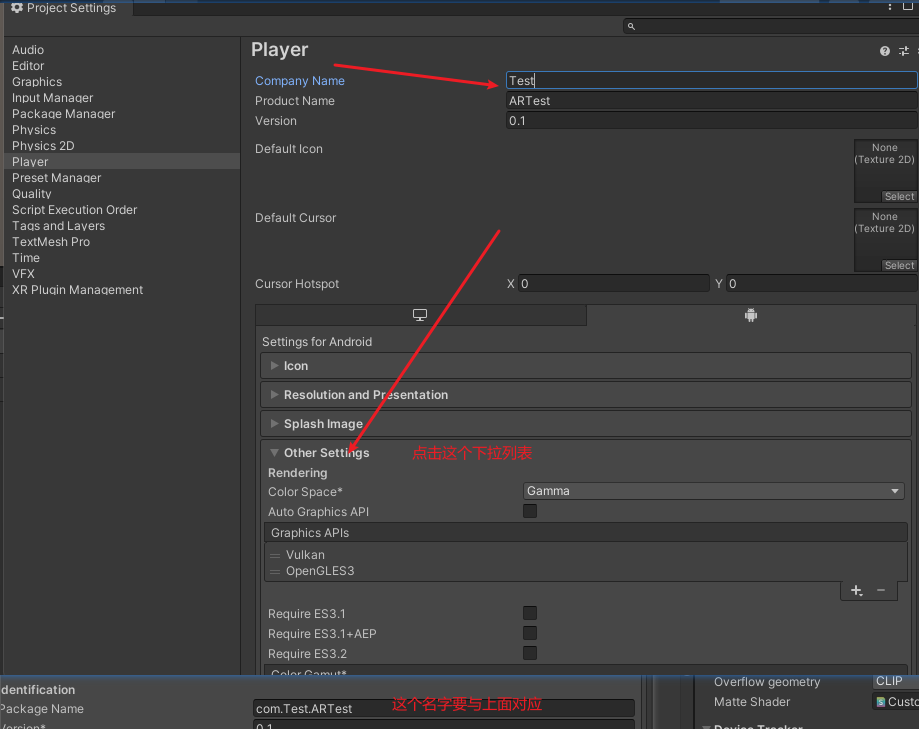
Task: Click the Project Settings gear icon
Action: 17,8
